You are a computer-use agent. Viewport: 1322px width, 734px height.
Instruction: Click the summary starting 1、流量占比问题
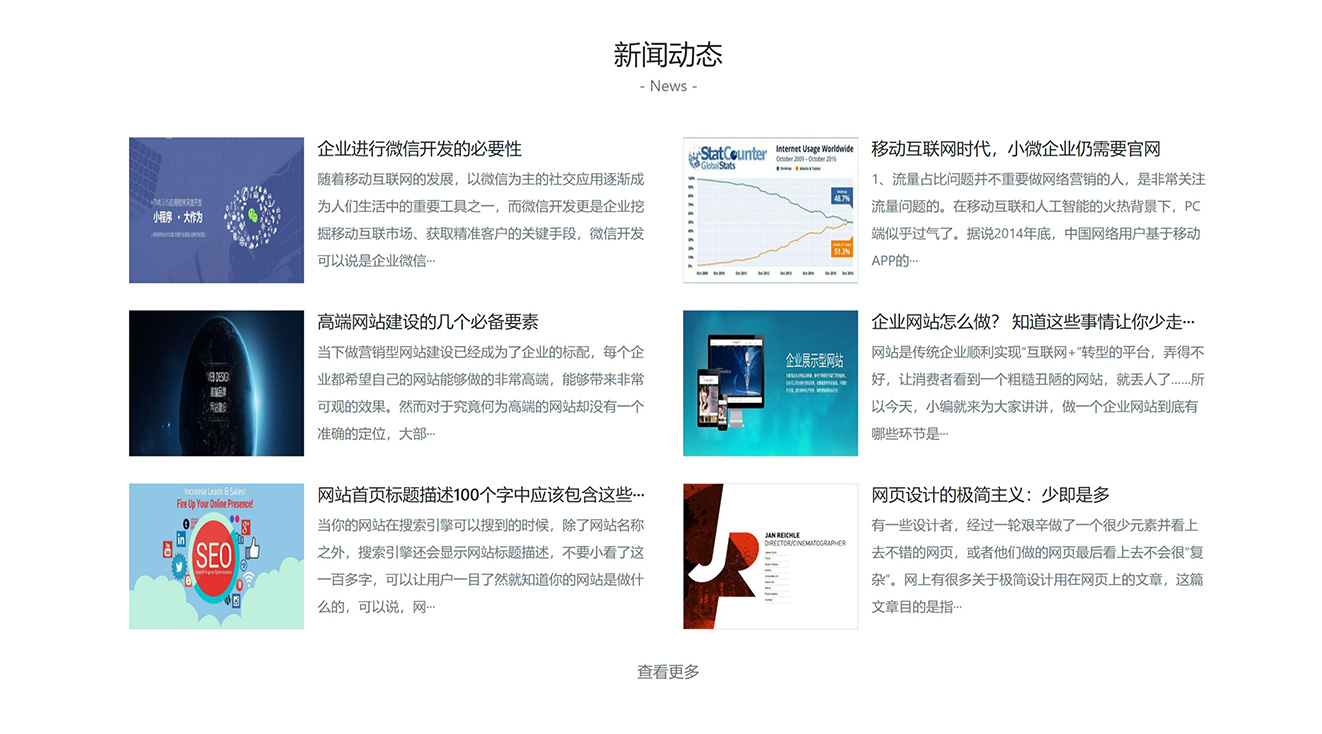point(1038,220)
